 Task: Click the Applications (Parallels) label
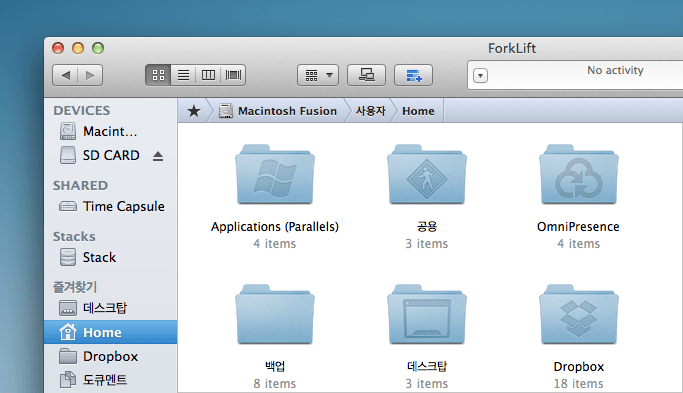click(x=275, y=227)
